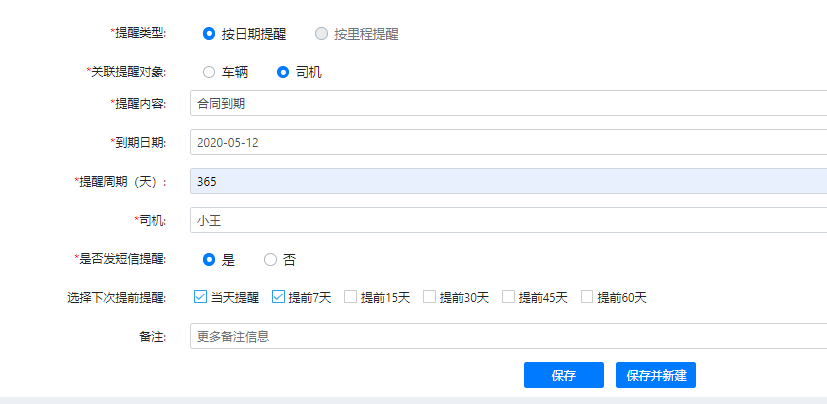827x404 pixels.
Task: Uncheck the 当天提醒 checkbox
Action: click(x=200, y=297)
